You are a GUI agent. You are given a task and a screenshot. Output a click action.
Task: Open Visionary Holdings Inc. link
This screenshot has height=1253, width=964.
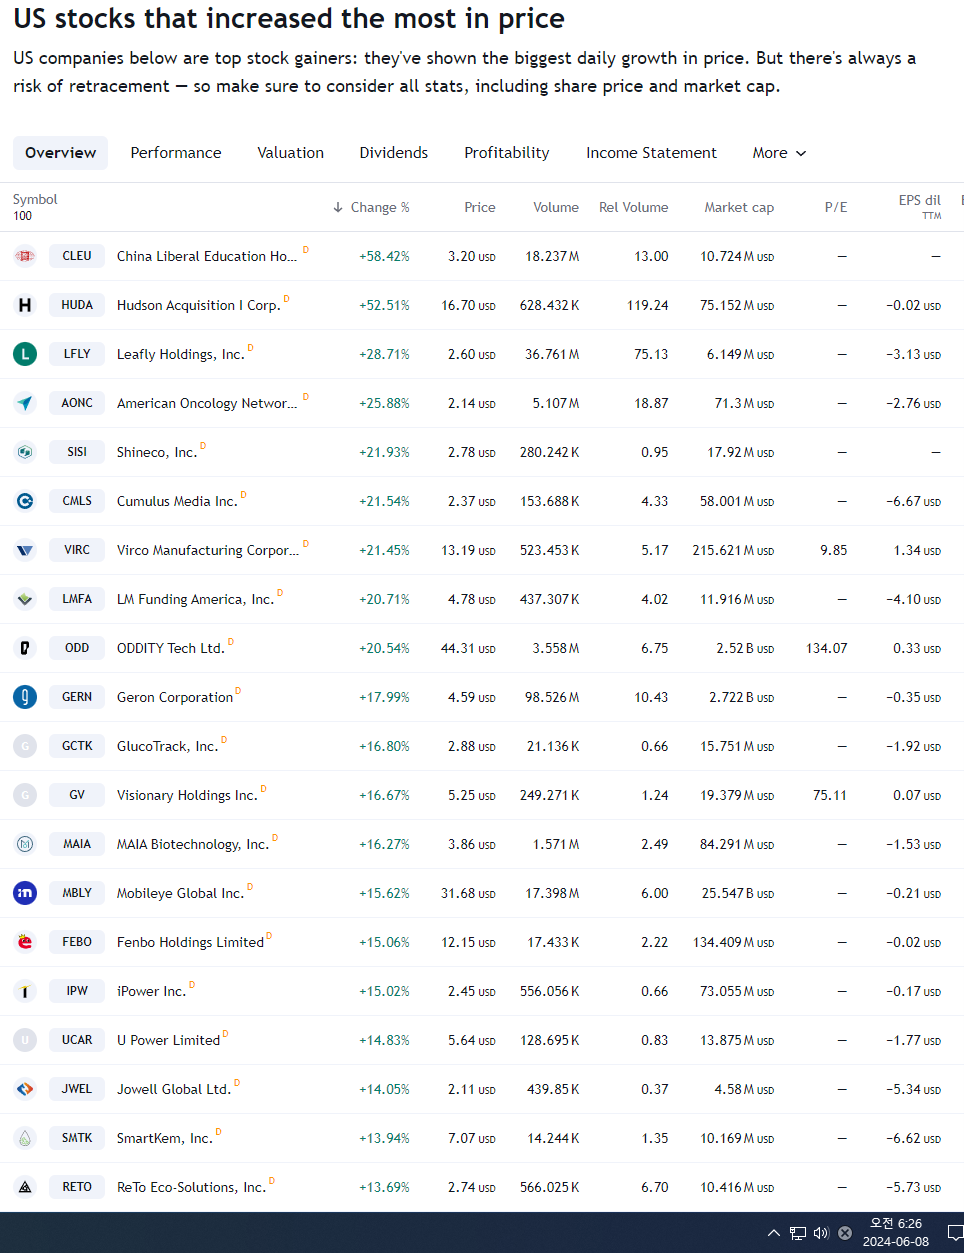[x=187, y=795]
